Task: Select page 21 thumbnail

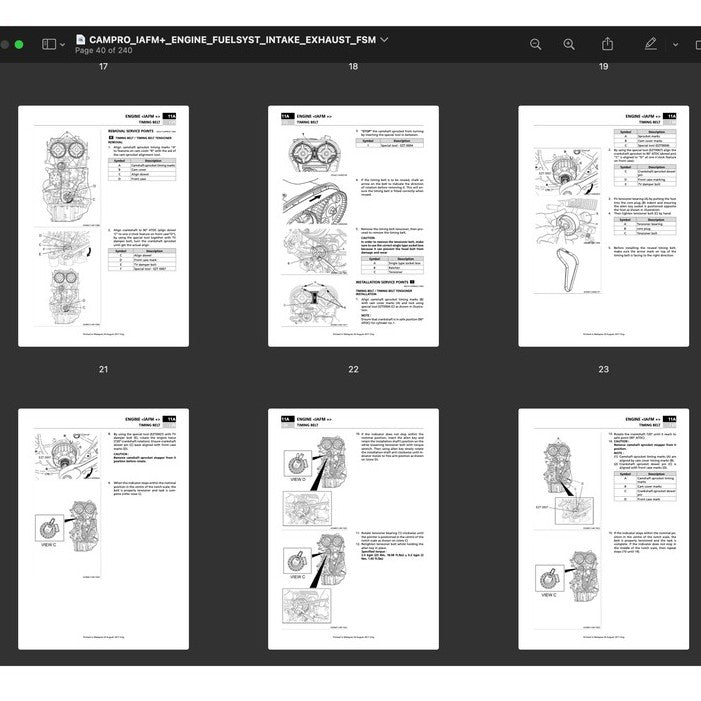Action: [x=103, y=528]
